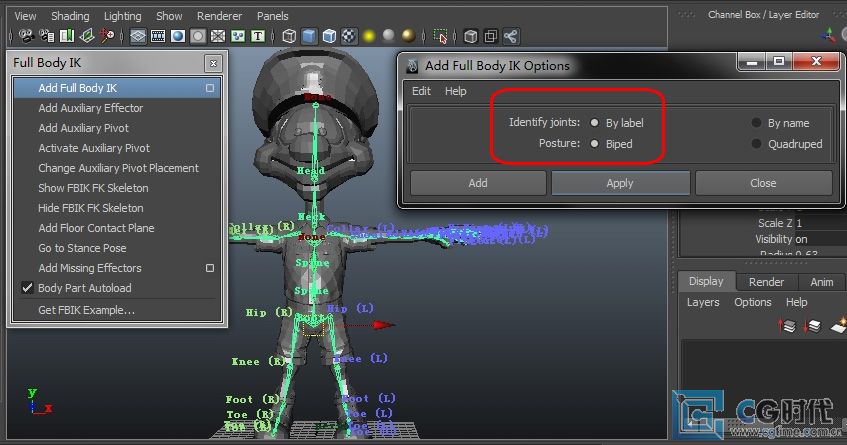Toggle the X-ray cube icon
The height and width of the screenshot is (445, 847).
pos(470,36)
